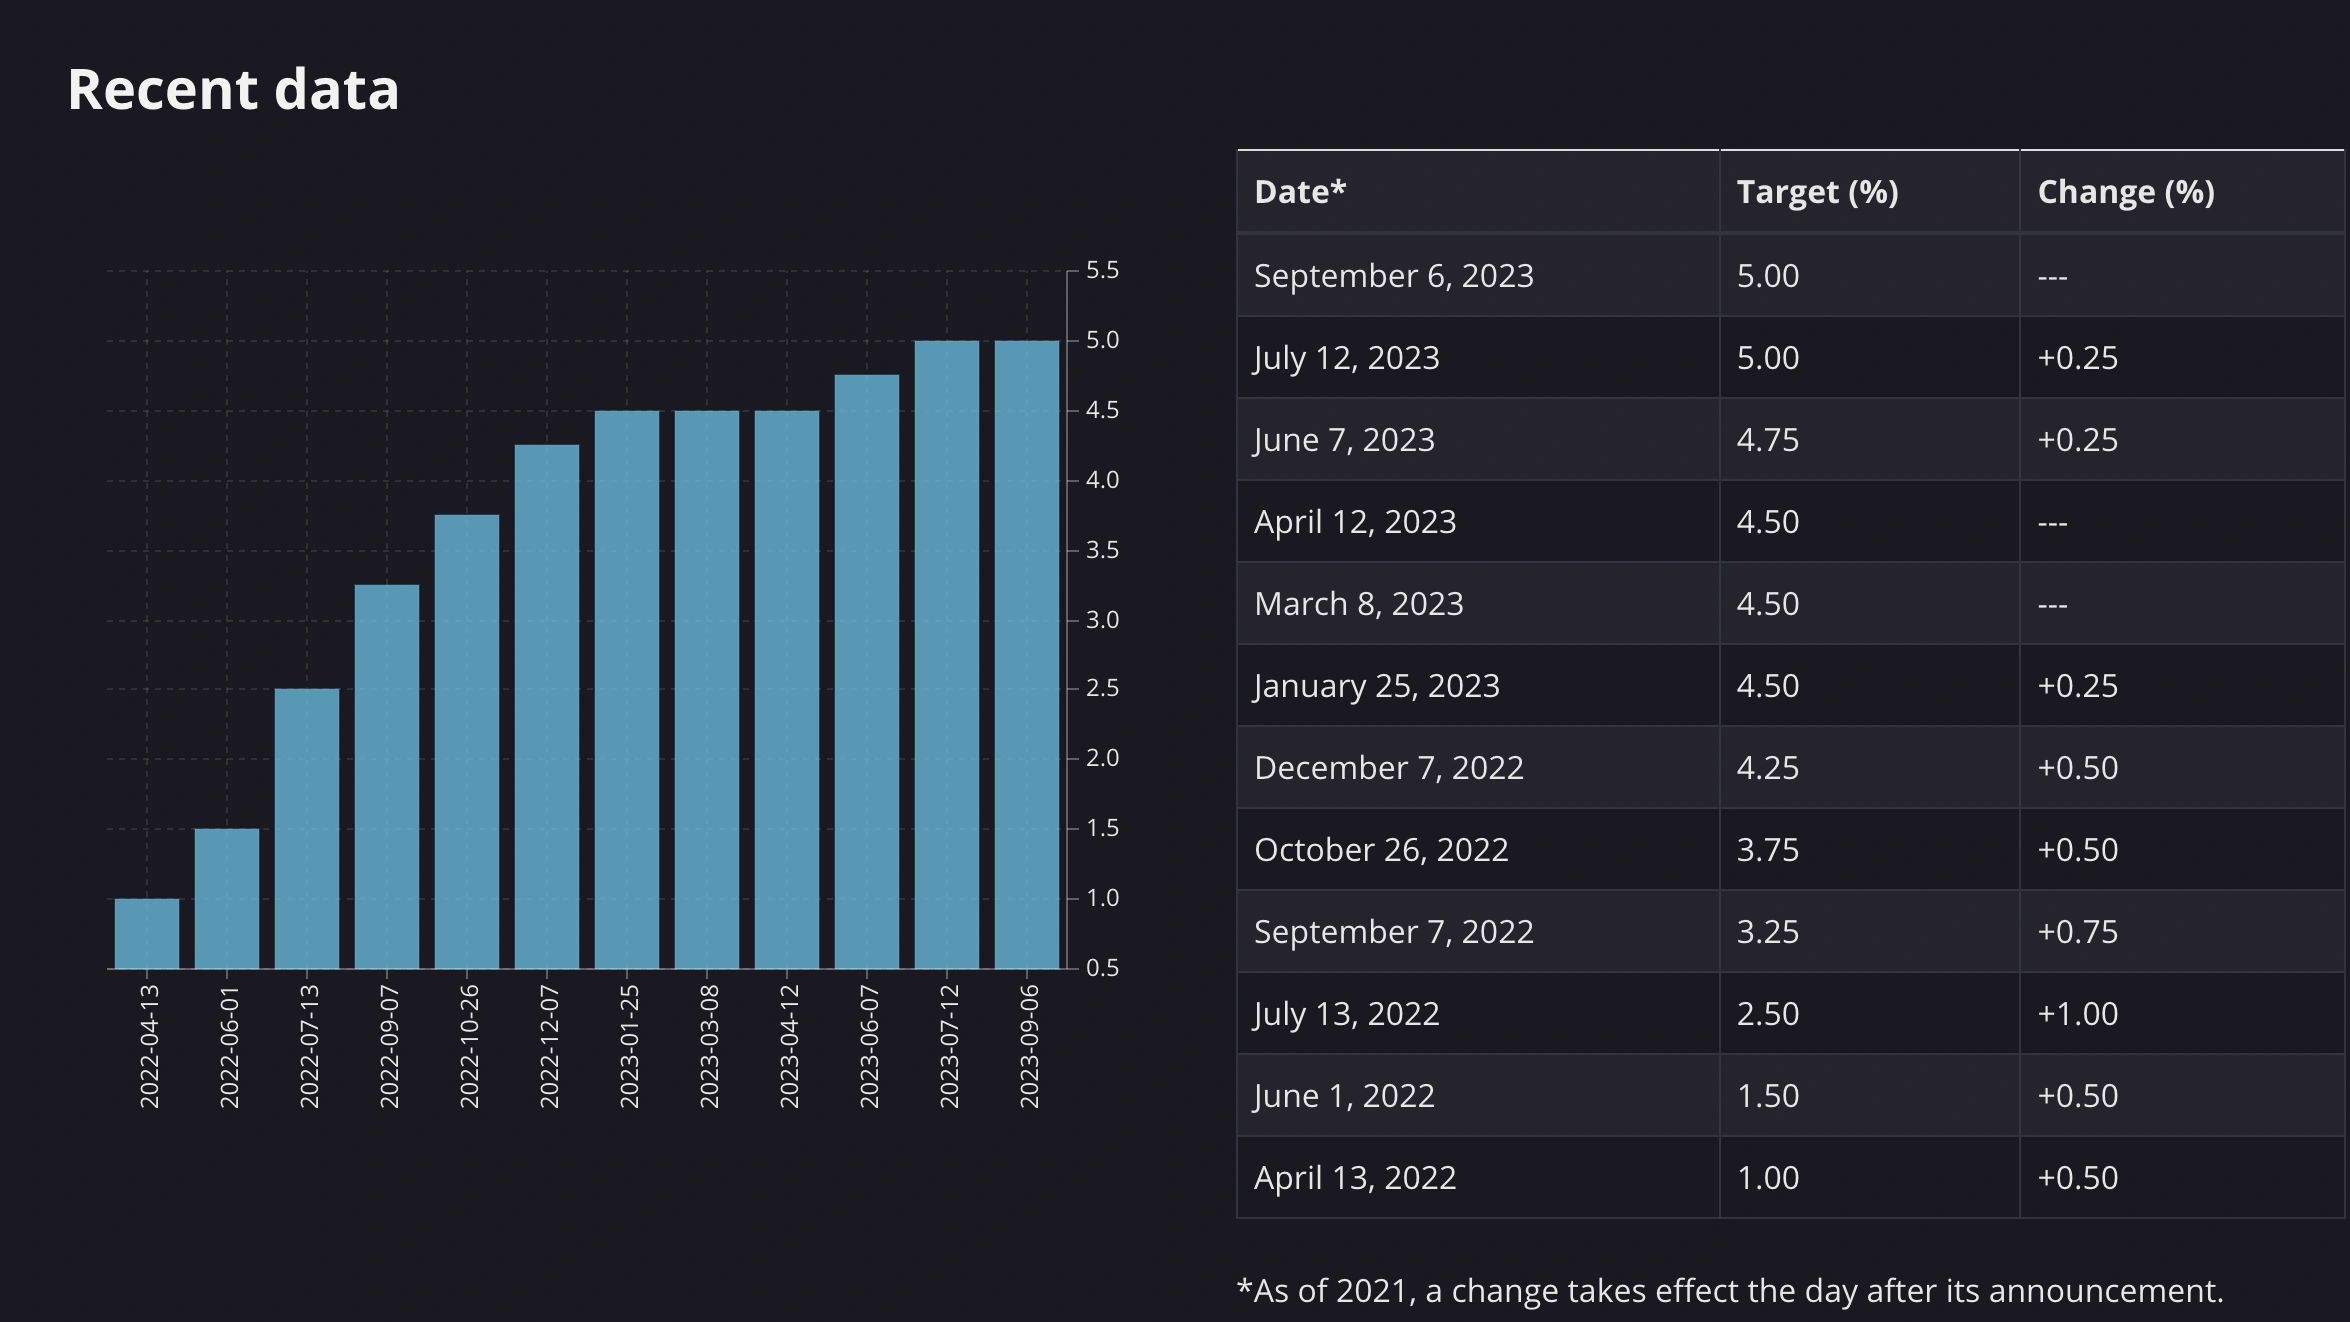Click the January 25, 2023 date cell
The width and height of the screenshot is (2350, 1322).
(1478, 686)
